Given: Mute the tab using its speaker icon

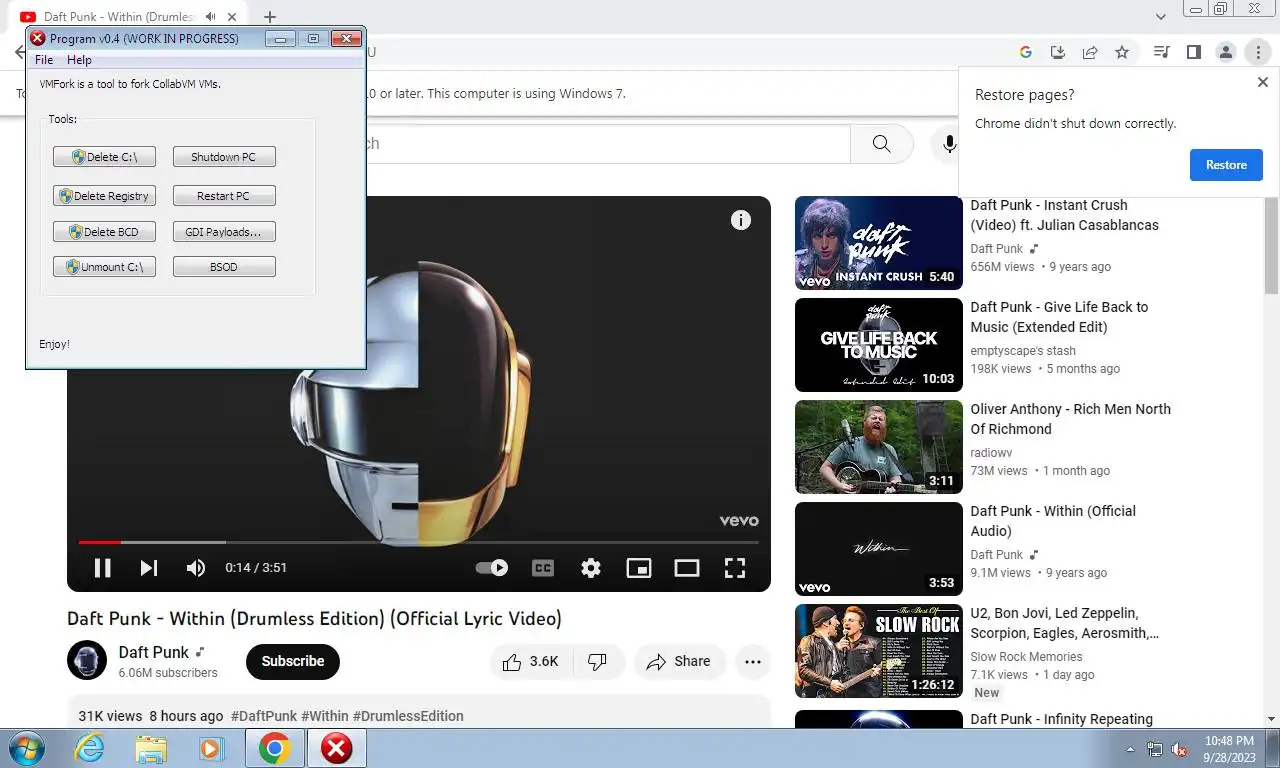Looking at the screenshot, I should pos(211,17).
